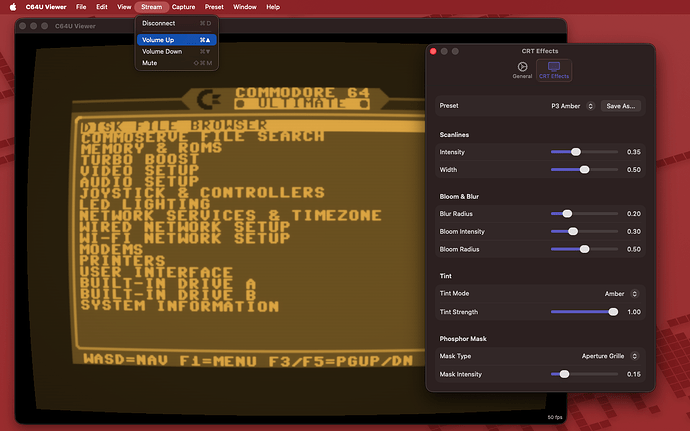Click the Bloom Intensity value 0.30

(x=634, y=232)
